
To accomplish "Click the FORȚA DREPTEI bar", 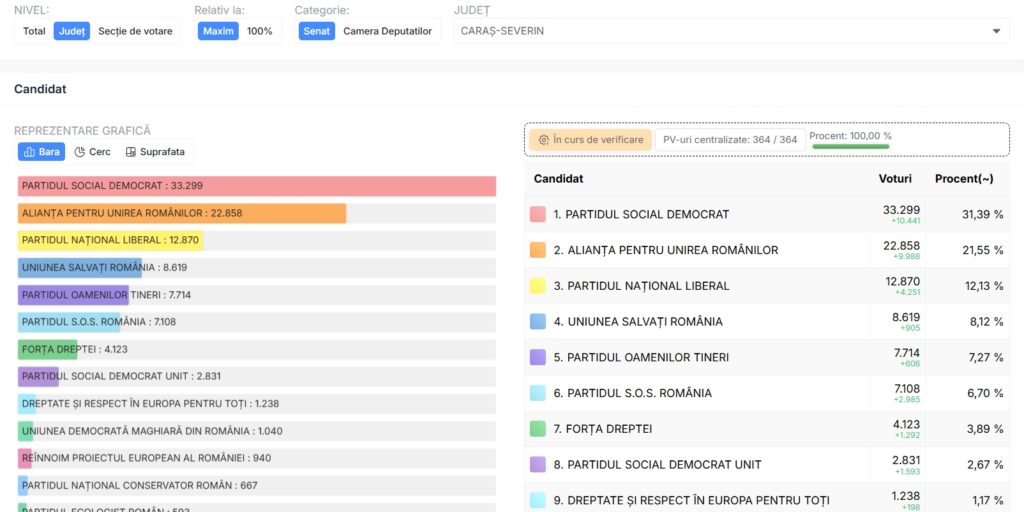I will coord(48,349).
